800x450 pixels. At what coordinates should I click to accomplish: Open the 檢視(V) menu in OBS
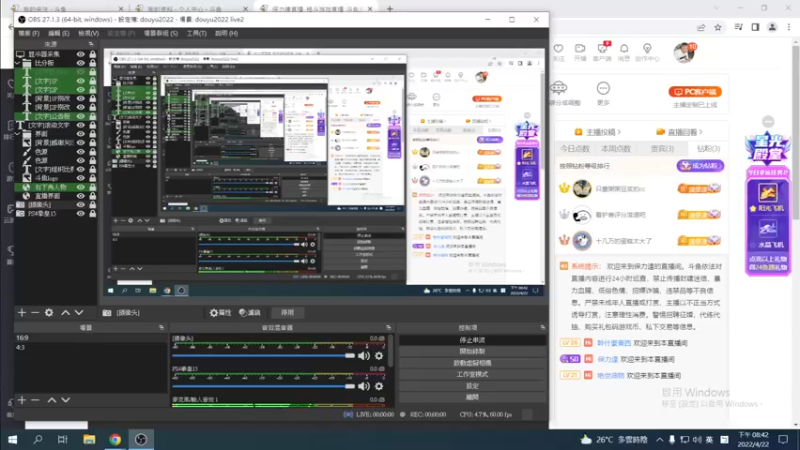pyautogui.click(x=88, y=33)
